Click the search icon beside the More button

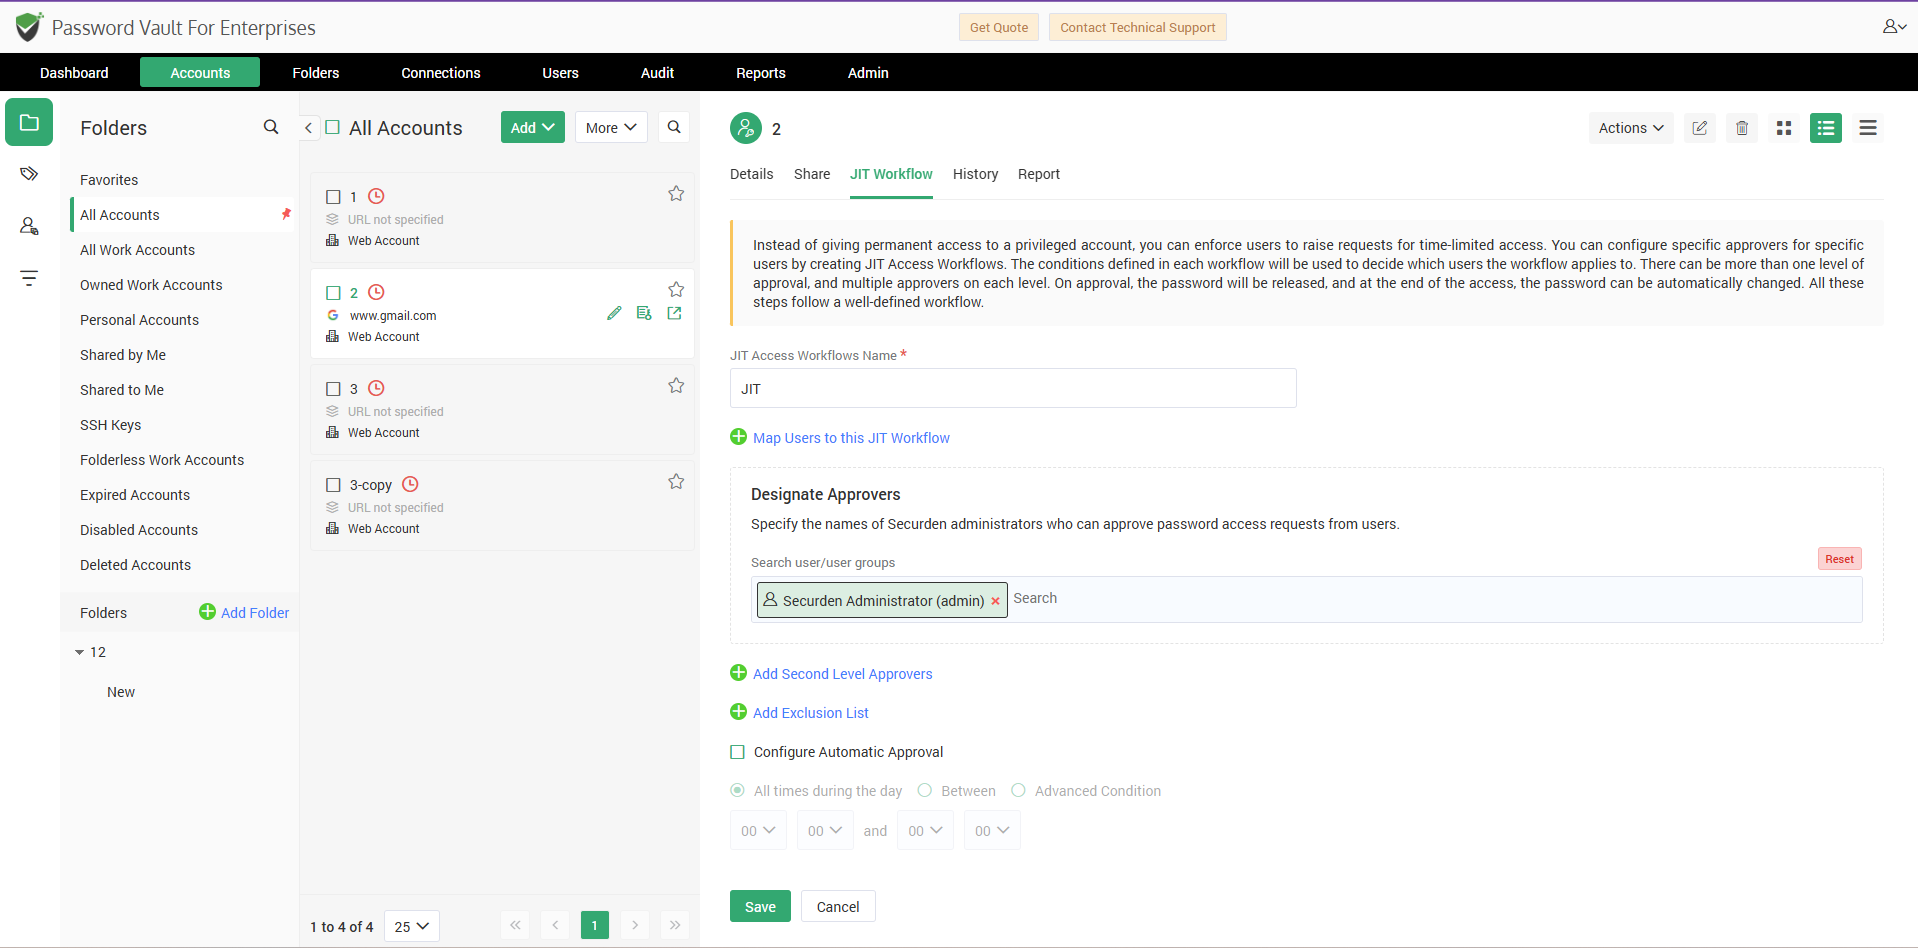tap(674, 127)
